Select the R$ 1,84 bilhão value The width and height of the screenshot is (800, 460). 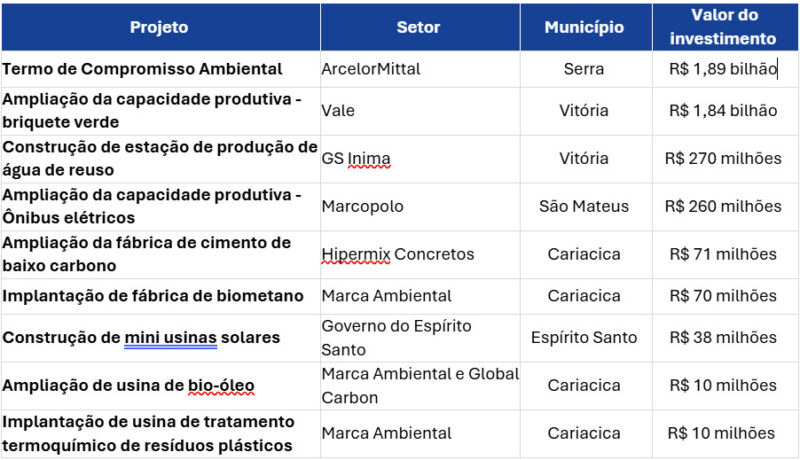pos(722,110)
